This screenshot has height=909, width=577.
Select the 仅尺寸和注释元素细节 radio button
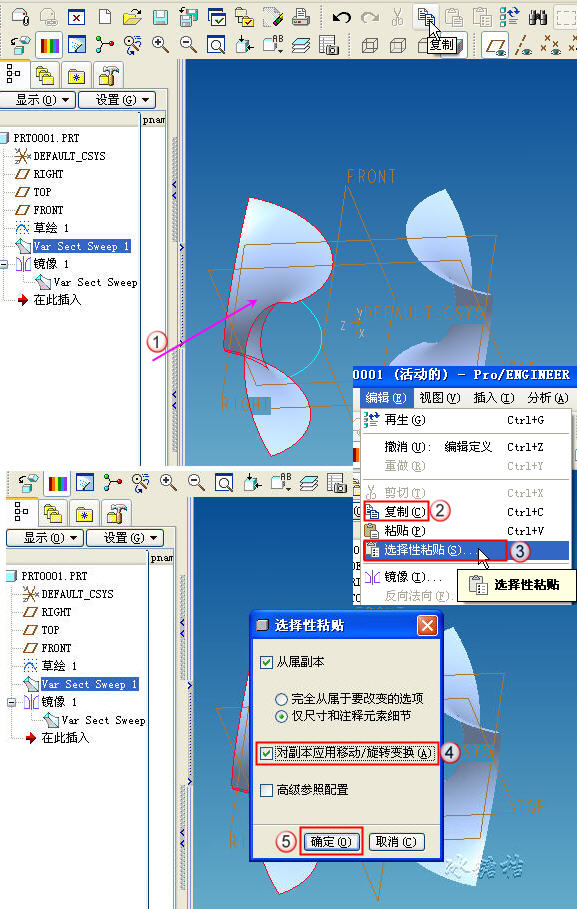coord(281,716)
